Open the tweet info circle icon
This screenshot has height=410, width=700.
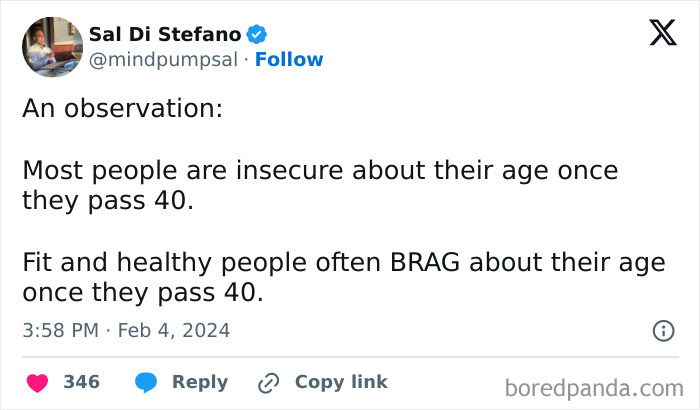[x=663, y=331]
